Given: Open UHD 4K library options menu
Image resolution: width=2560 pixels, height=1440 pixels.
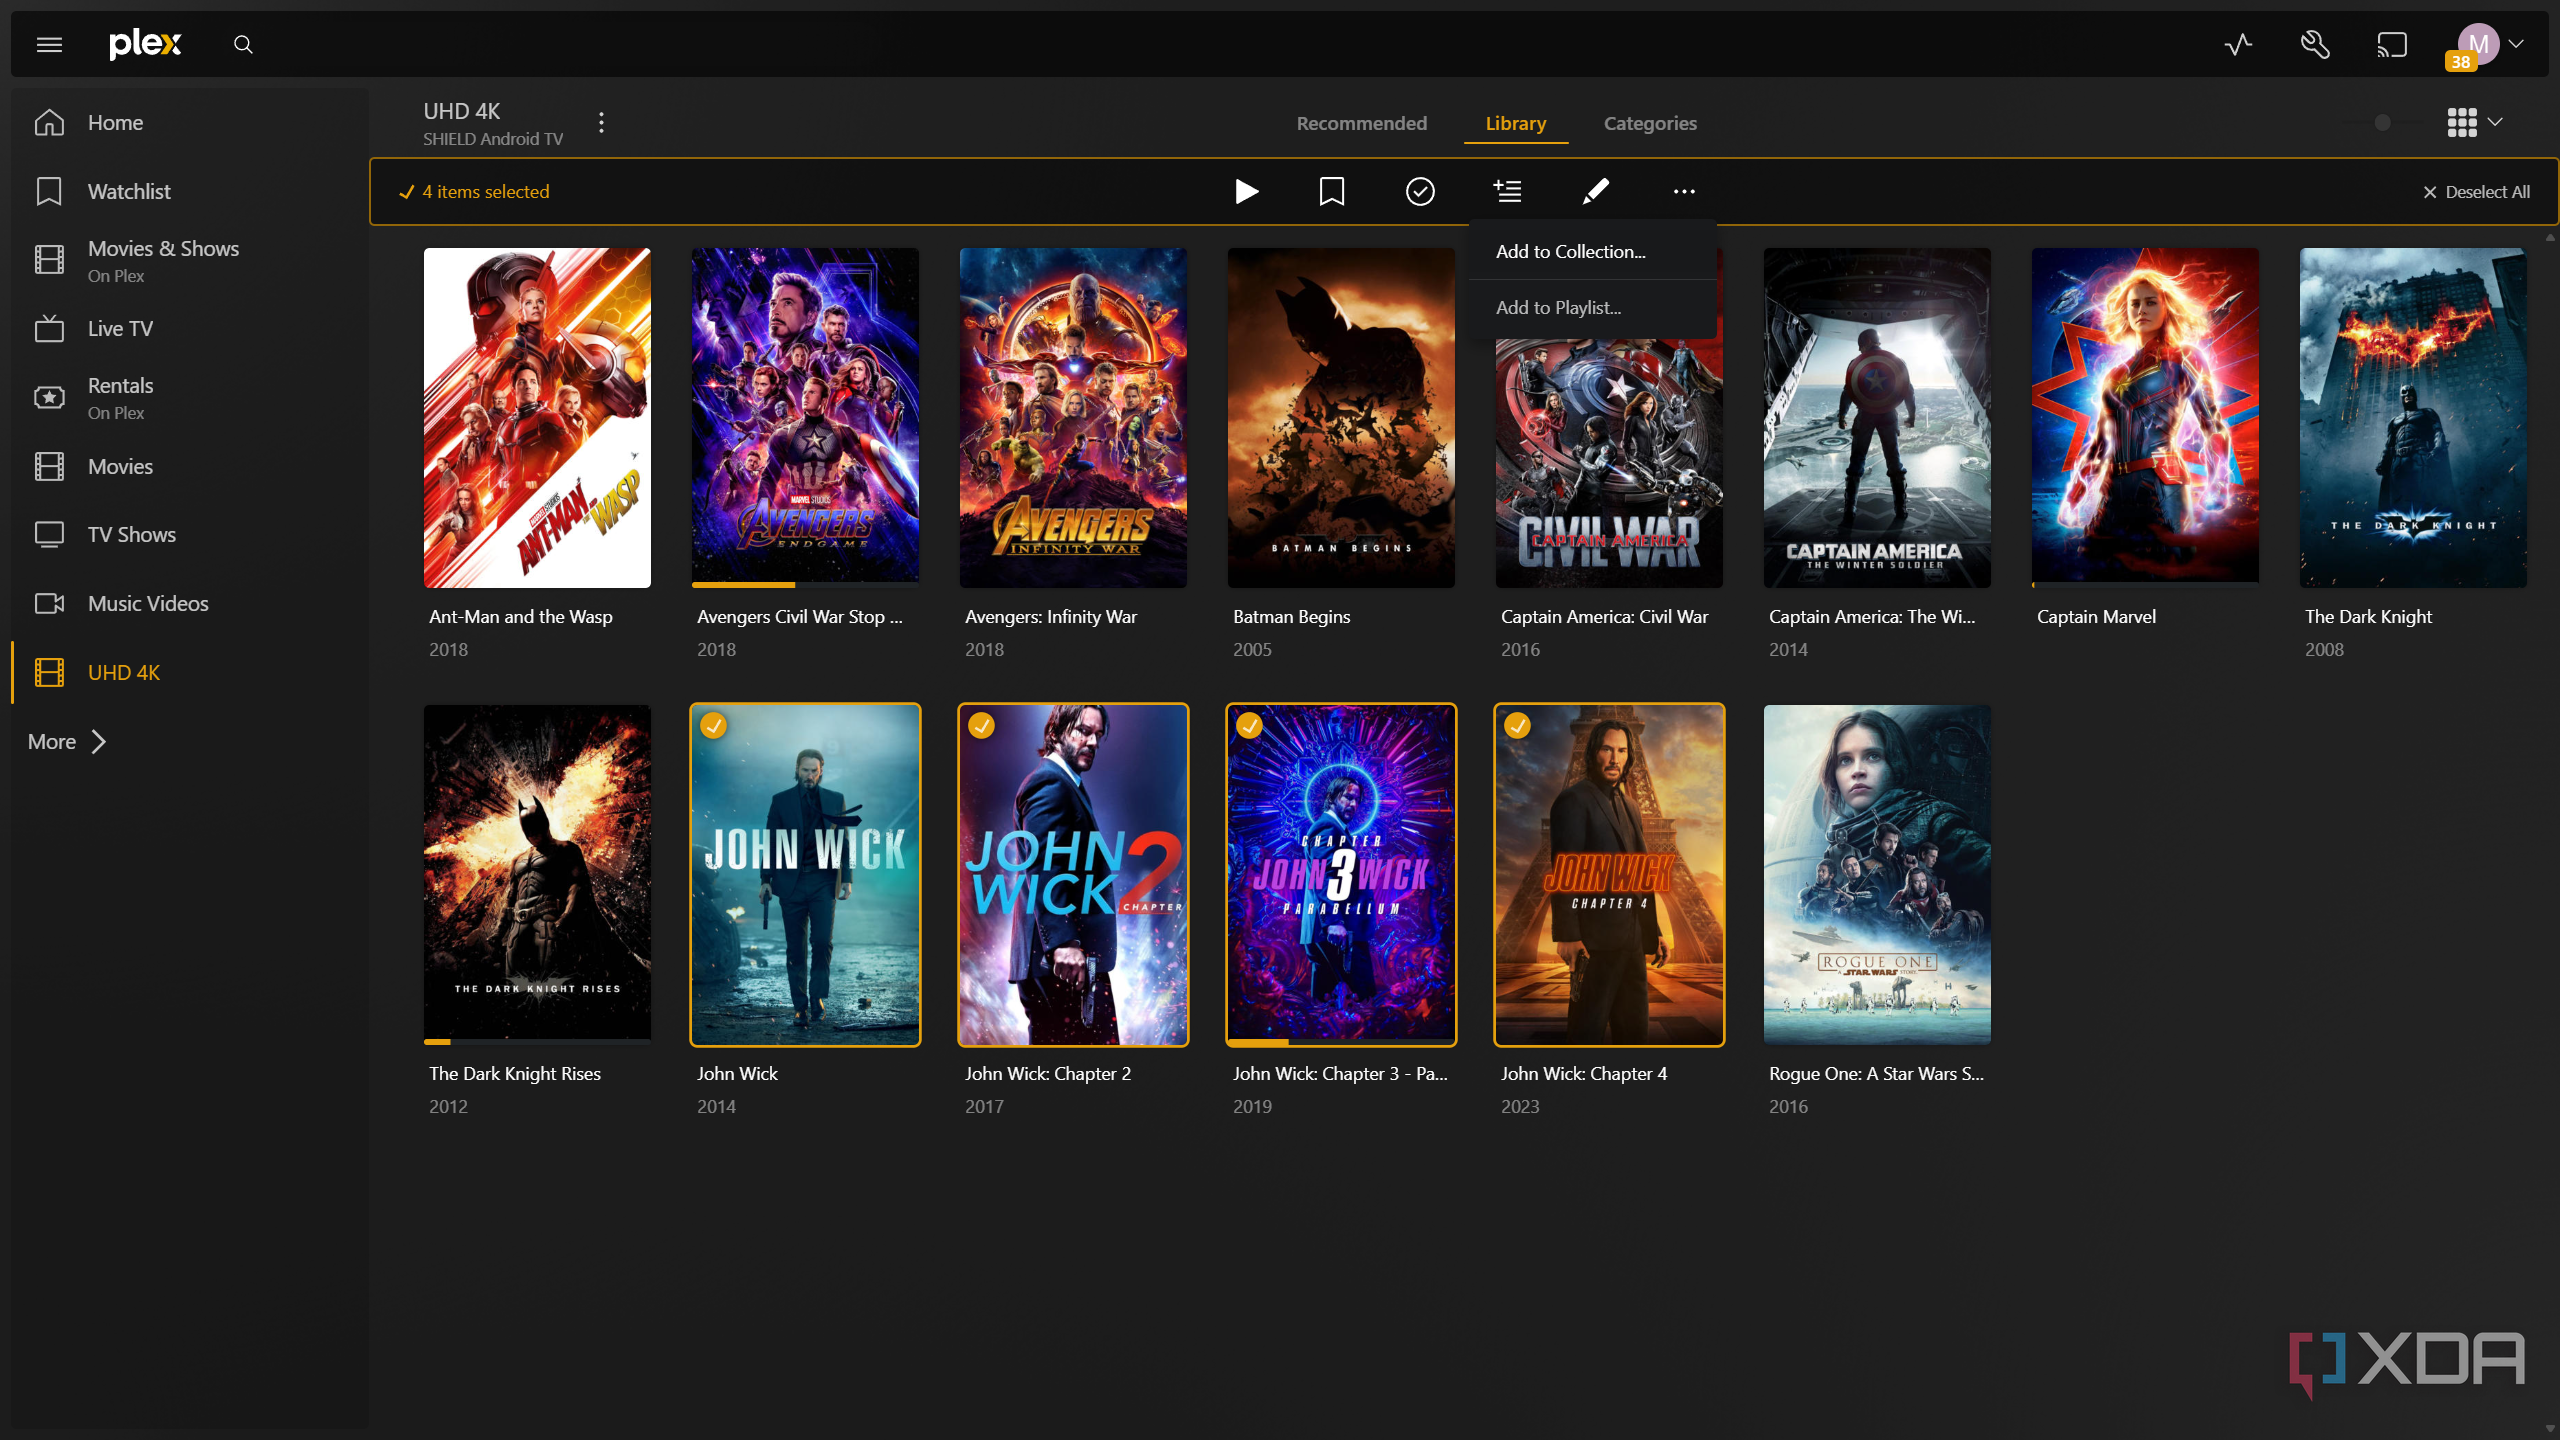Looking at the screenshot, I should (x=601, y=123).
